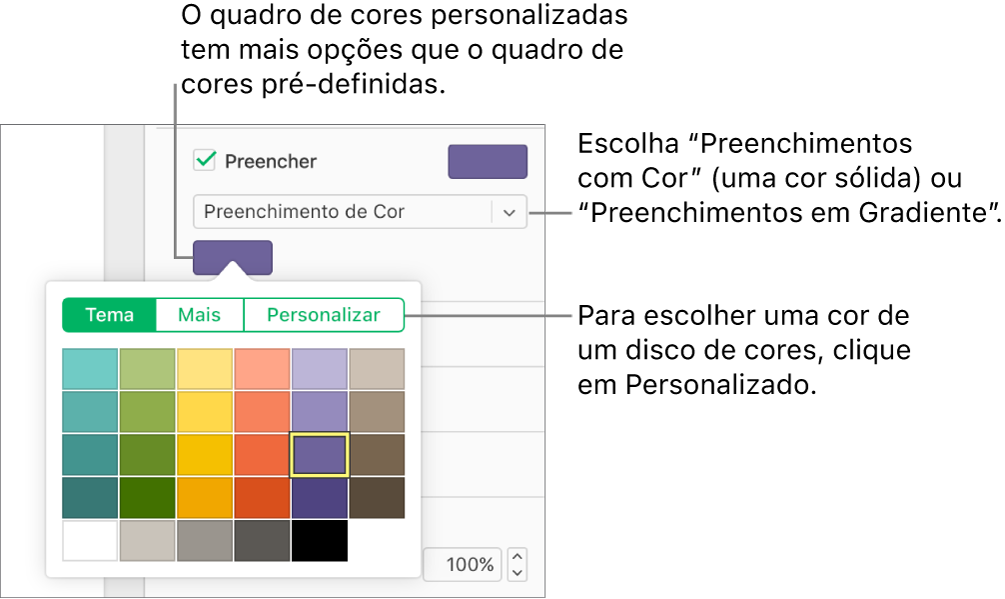Decrease the value with stepper down arrow
Image resolution: width=1005 pixels, height=599 pixels.
click(x=517, y=573)
